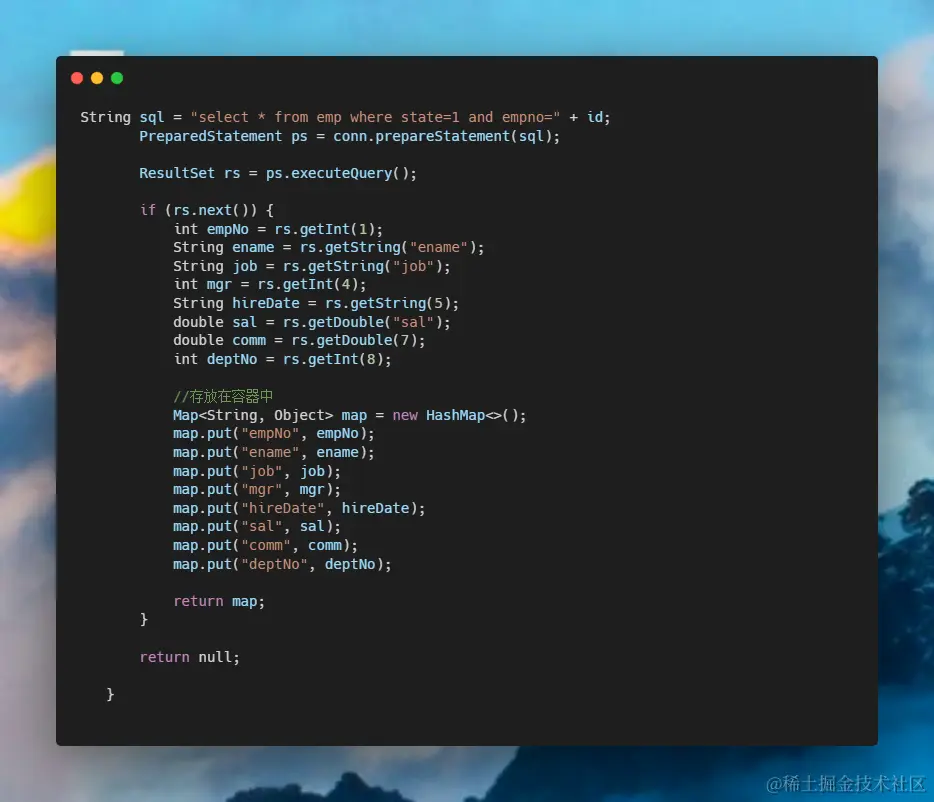Image resolution: width=934 pixels, height=802 pixels.
Task: Click the 'String job = rs.getString("job");' line
Action: pyautogui.click(x=312, y=266)
